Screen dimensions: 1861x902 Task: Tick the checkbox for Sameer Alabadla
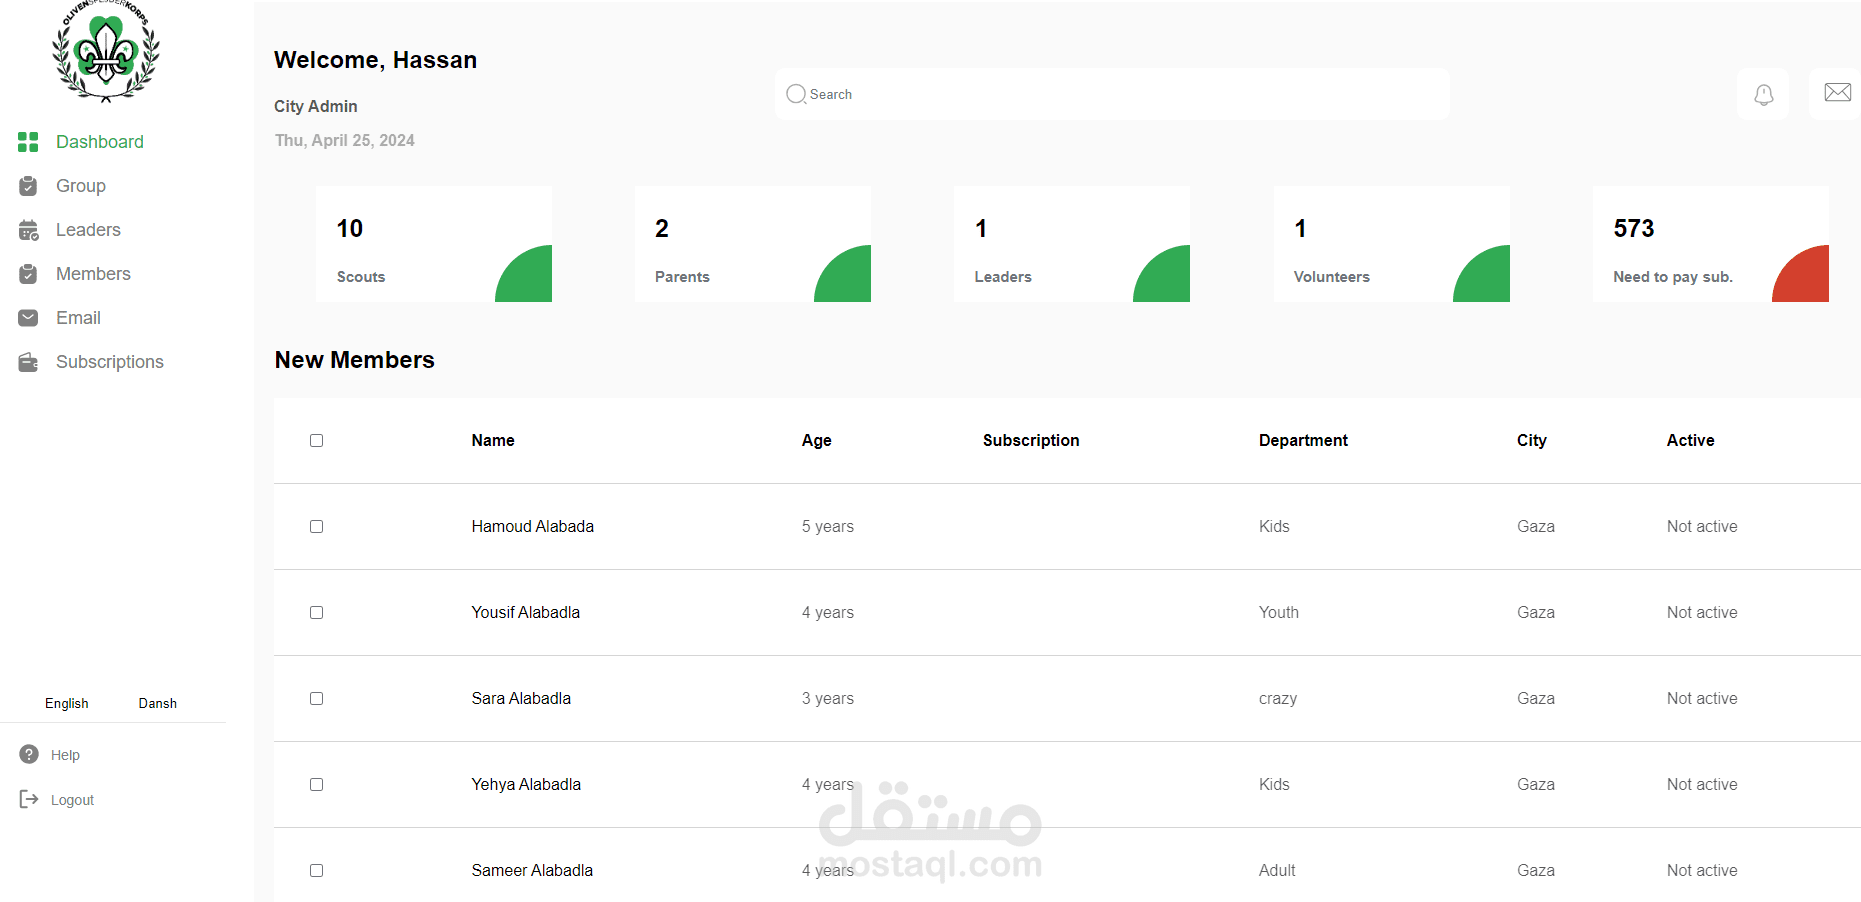click(317, 871)
